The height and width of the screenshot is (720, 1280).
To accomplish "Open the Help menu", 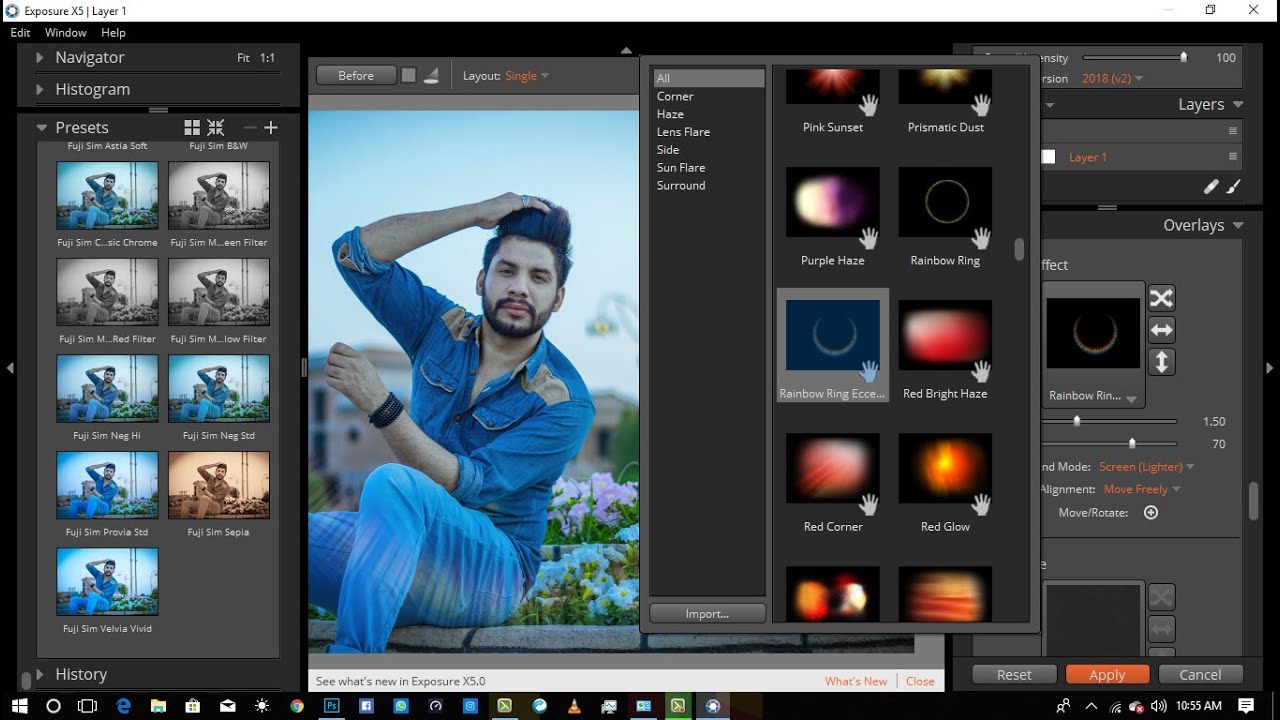I will pos(113,33).
